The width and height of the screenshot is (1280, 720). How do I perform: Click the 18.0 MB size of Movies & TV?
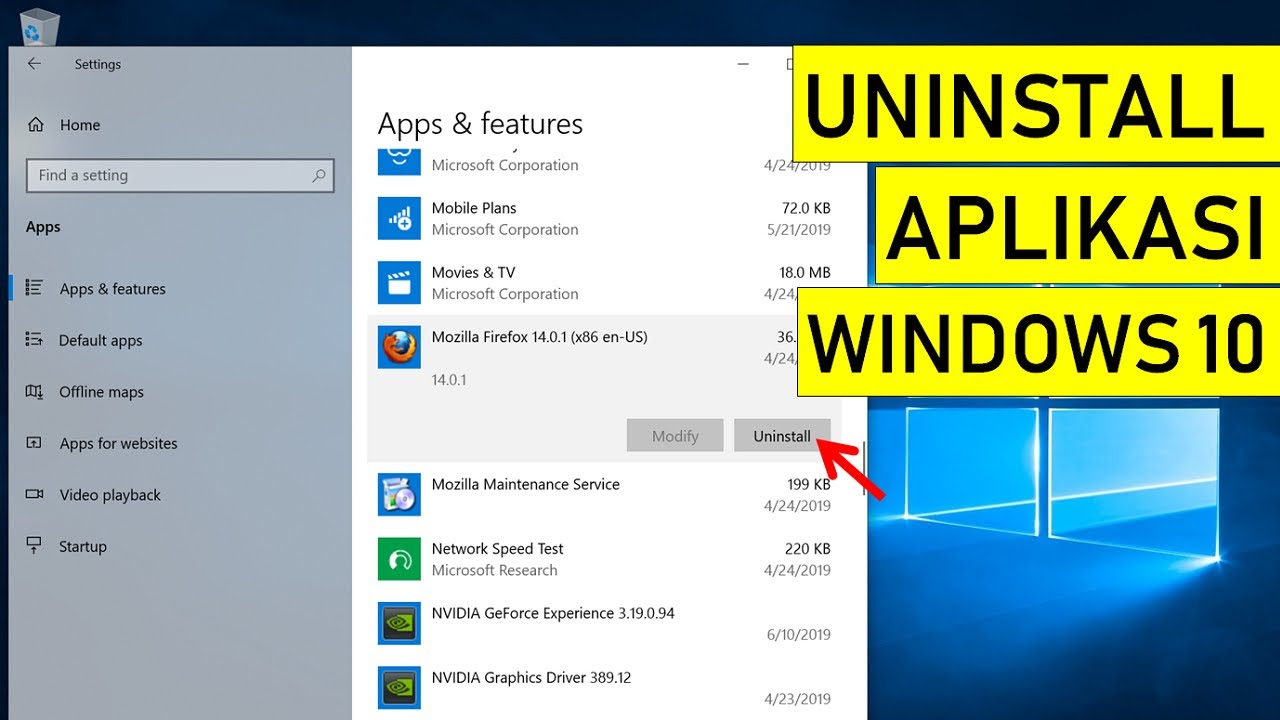point(805,272)
